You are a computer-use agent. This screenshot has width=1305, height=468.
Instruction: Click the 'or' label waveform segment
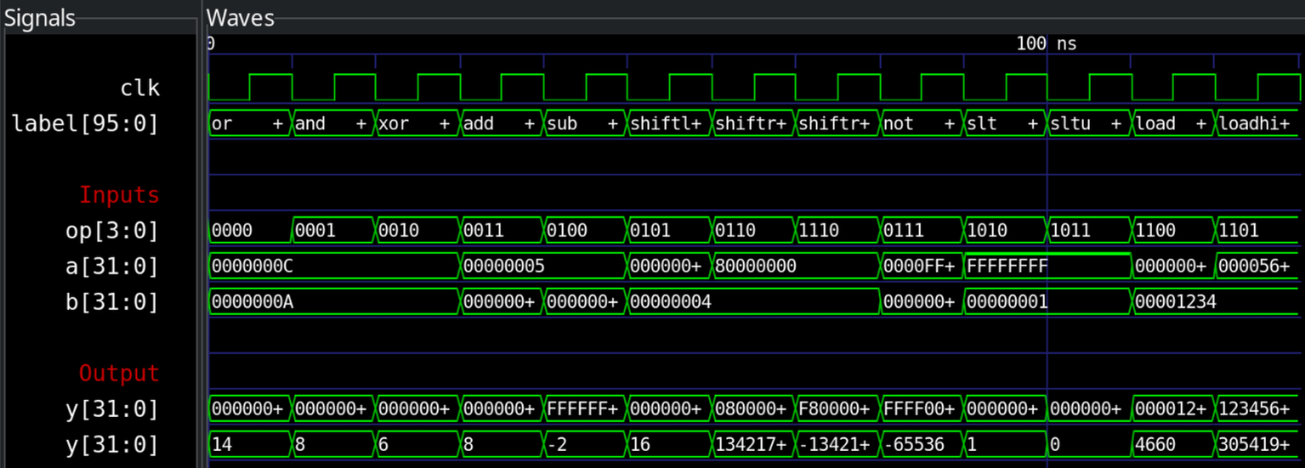(x=250, y=124)
